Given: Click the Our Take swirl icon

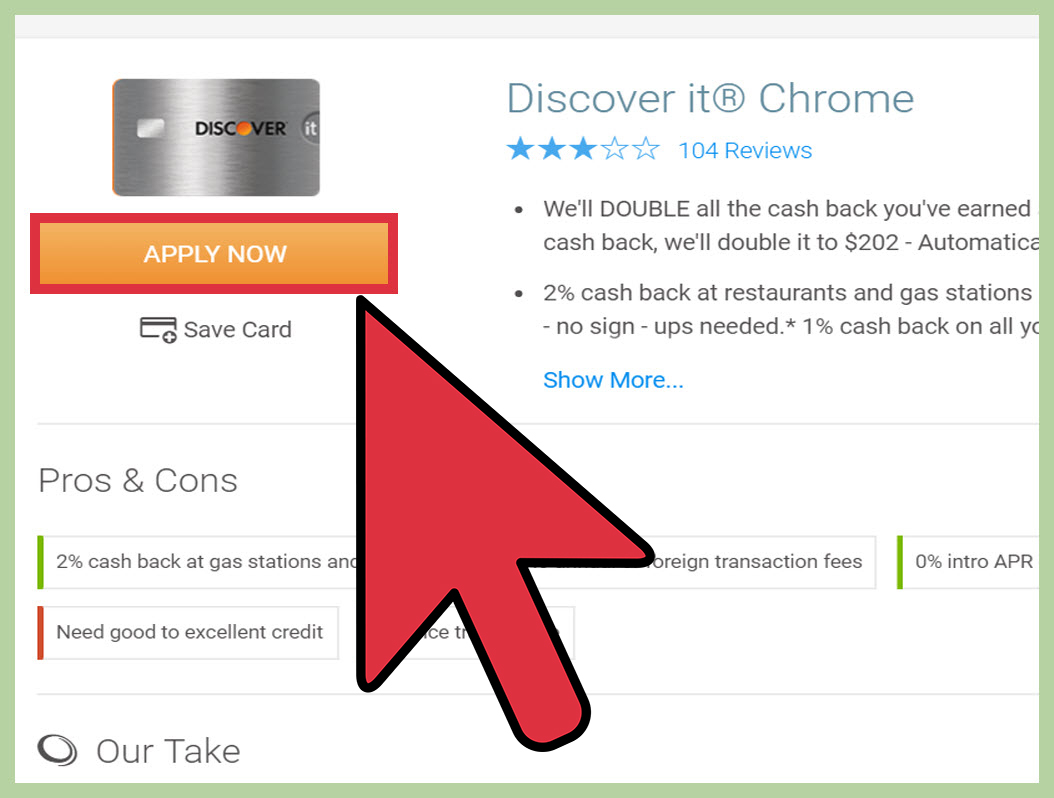Looking at the screenshot, I should point(57,750).
